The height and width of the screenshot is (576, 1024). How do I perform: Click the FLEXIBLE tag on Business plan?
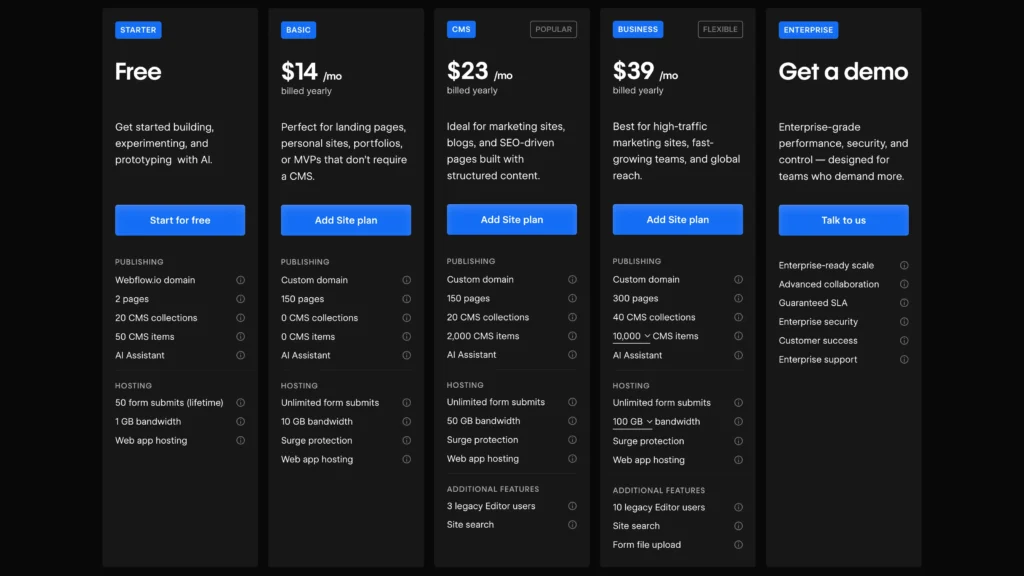(722, 29)
